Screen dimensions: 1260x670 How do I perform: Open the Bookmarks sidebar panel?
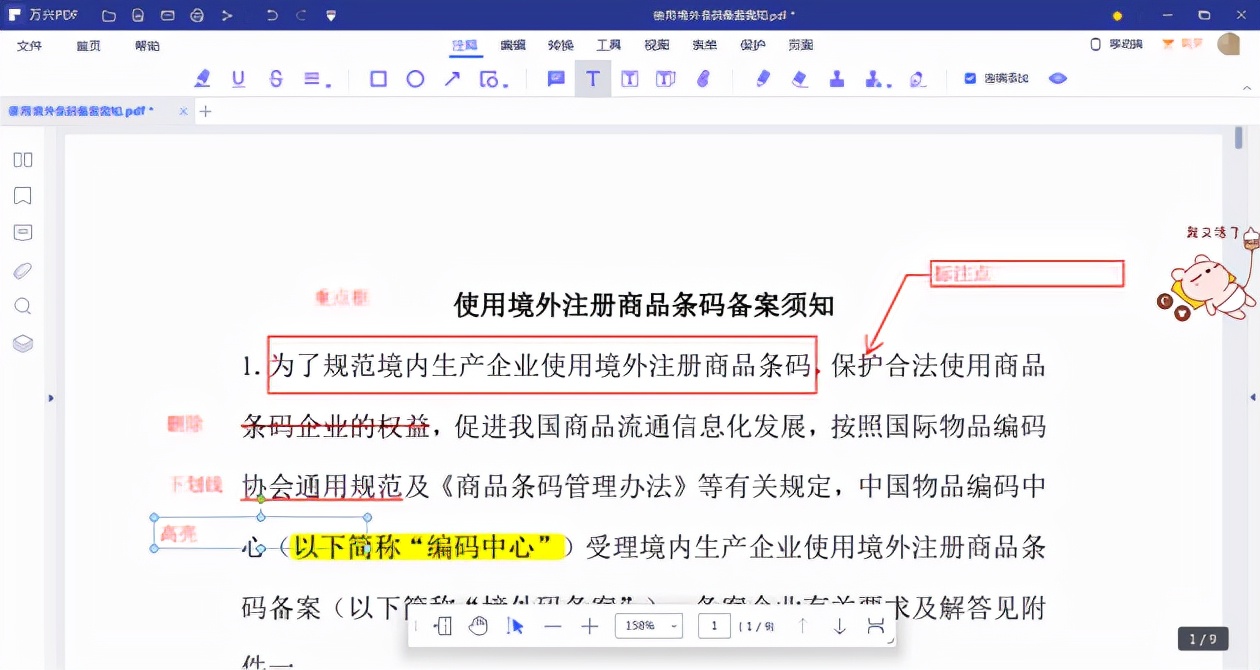coord(22,195)
